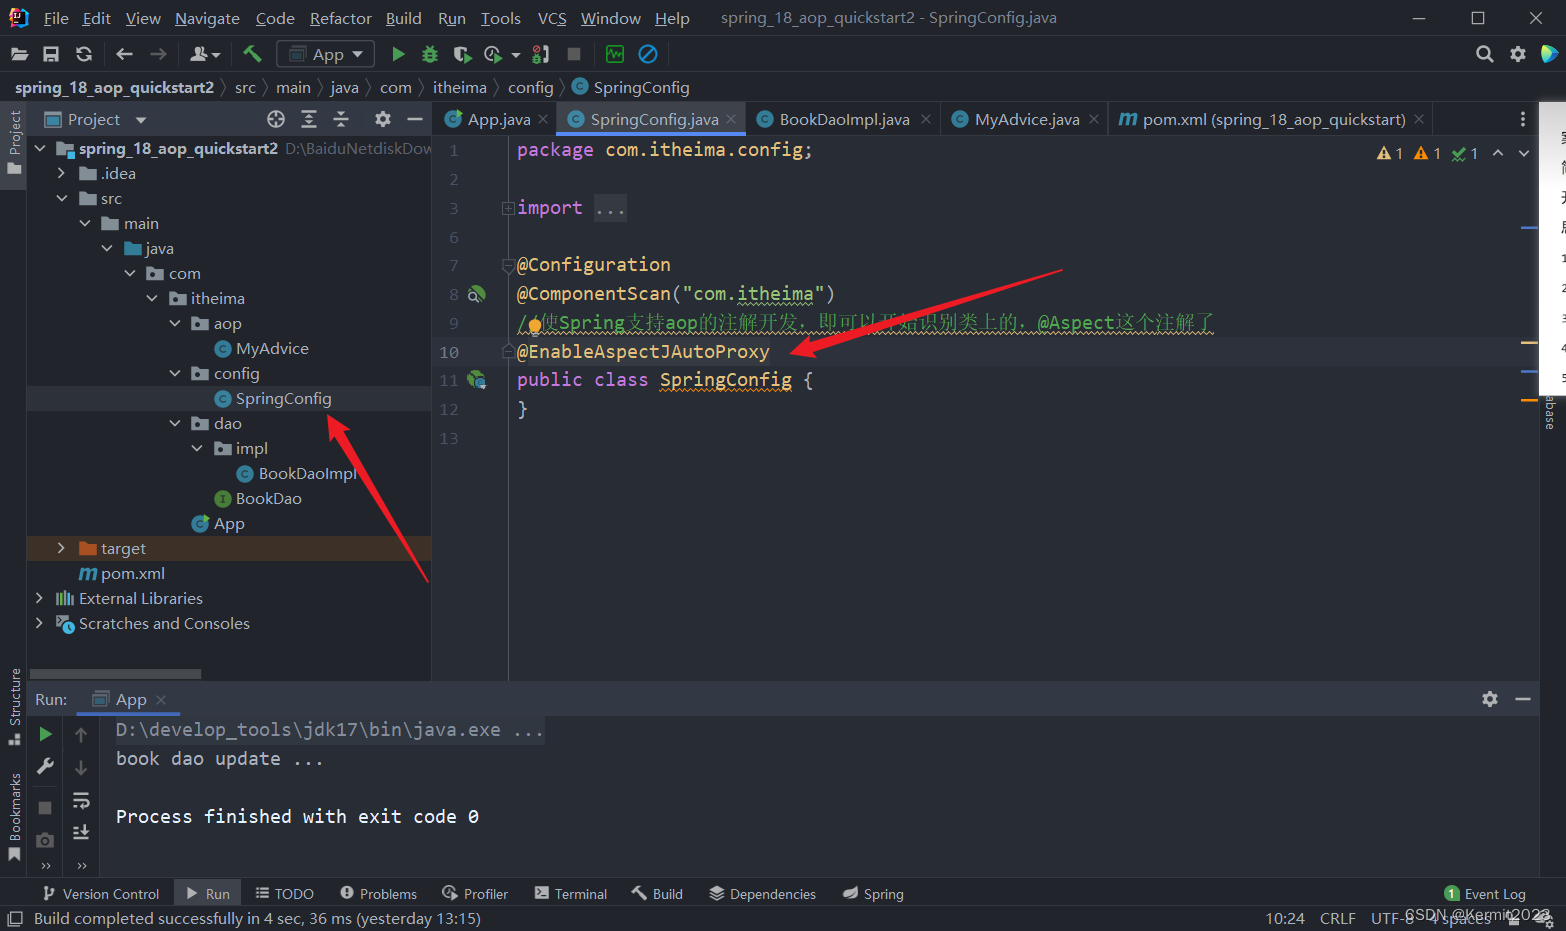Click the gutter icon beside line 11

click(477, 380)
